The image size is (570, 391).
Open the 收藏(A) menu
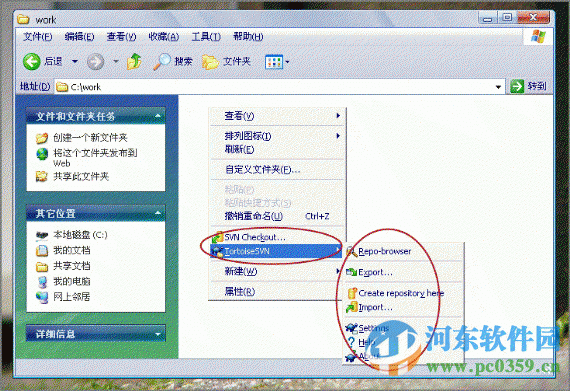point(164,37)
